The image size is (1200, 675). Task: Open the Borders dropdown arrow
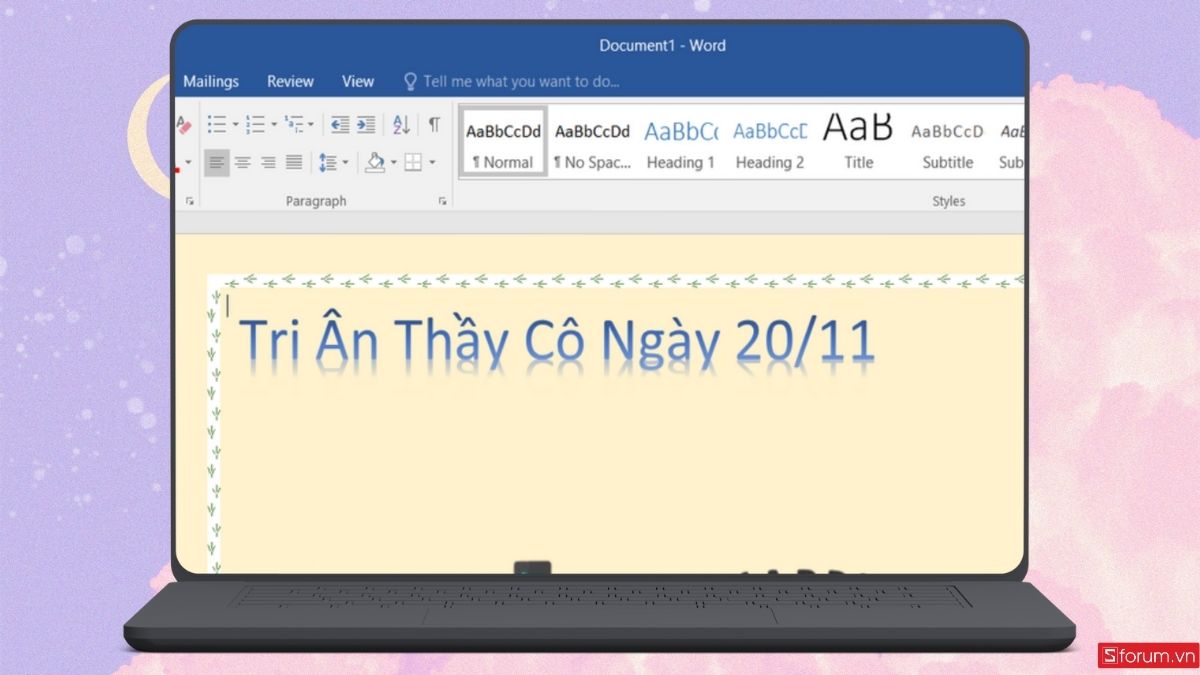[432, 162]
